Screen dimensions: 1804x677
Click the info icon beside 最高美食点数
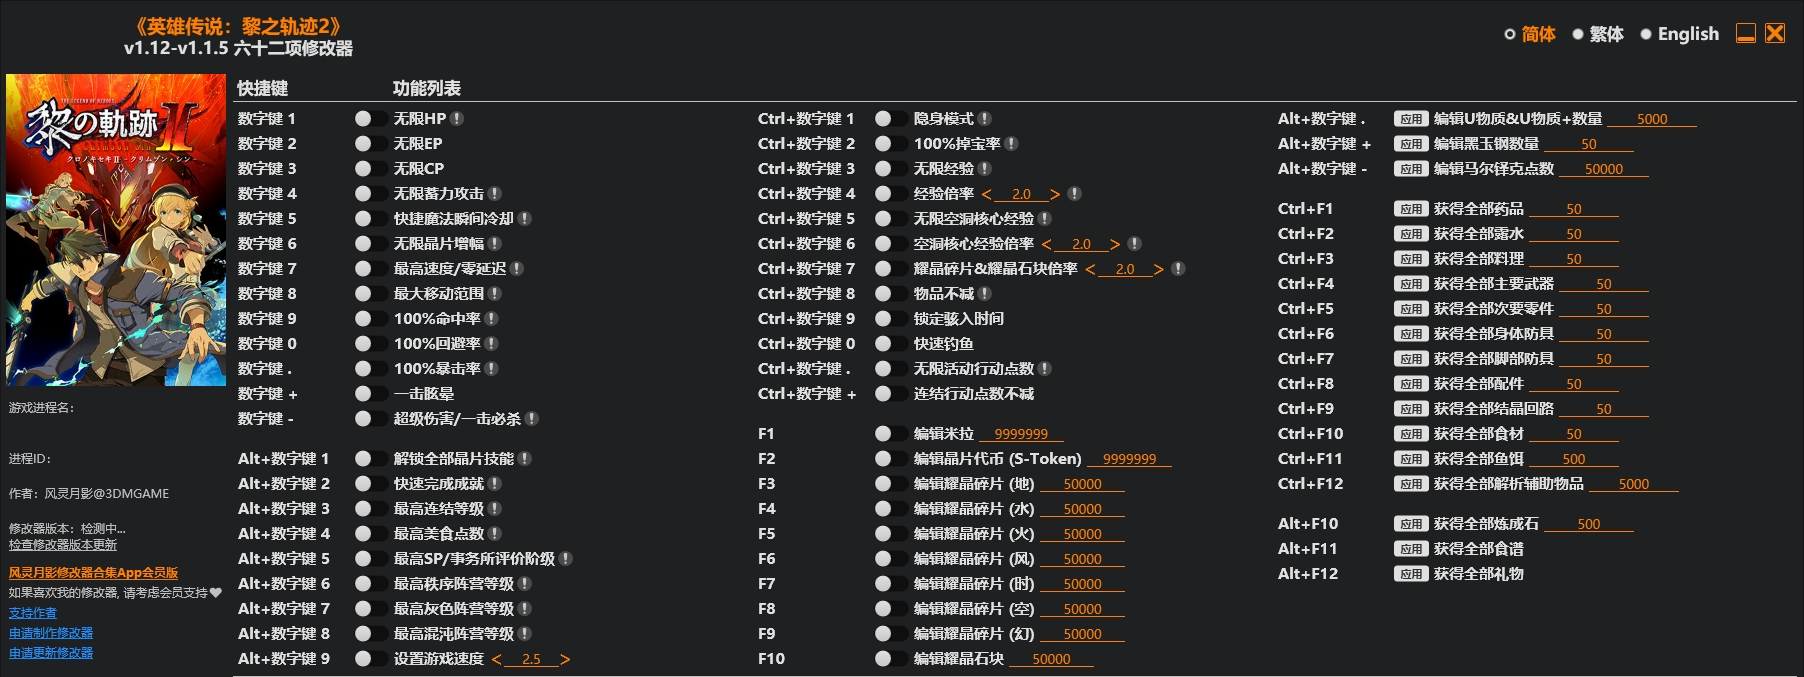tap(495, 534)
